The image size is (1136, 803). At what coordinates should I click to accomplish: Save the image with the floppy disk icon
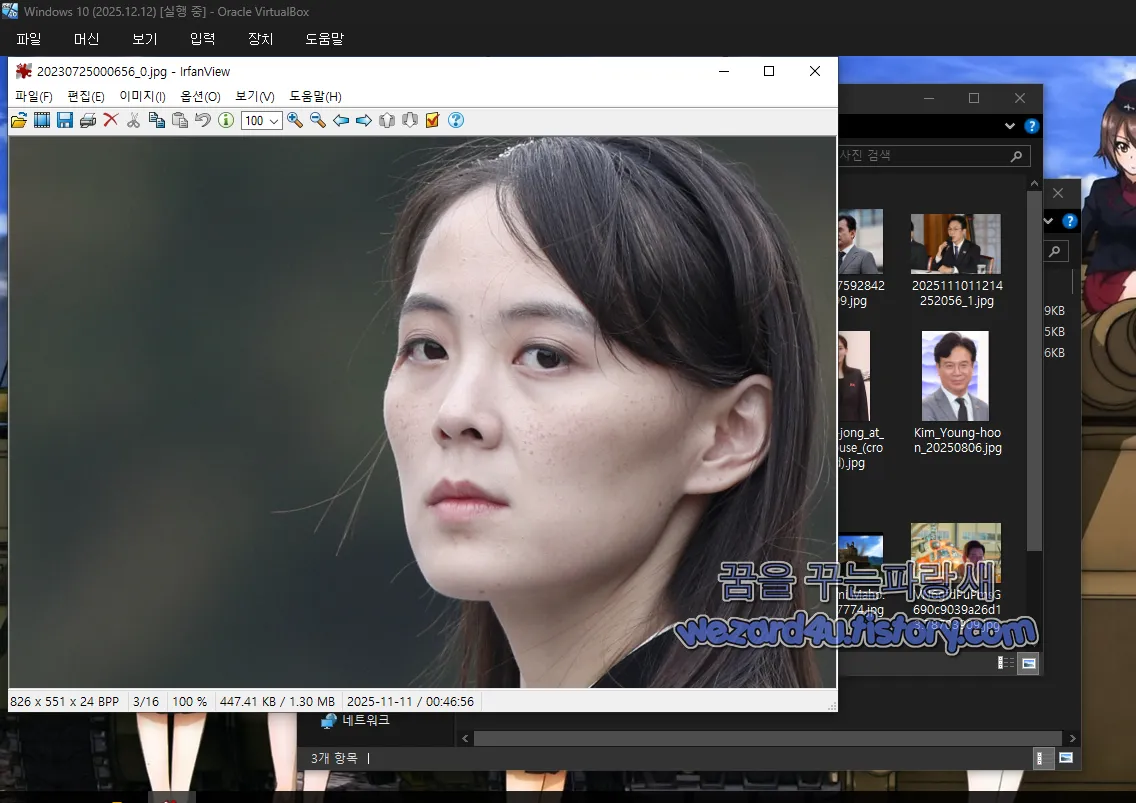(x=65, y=120)
